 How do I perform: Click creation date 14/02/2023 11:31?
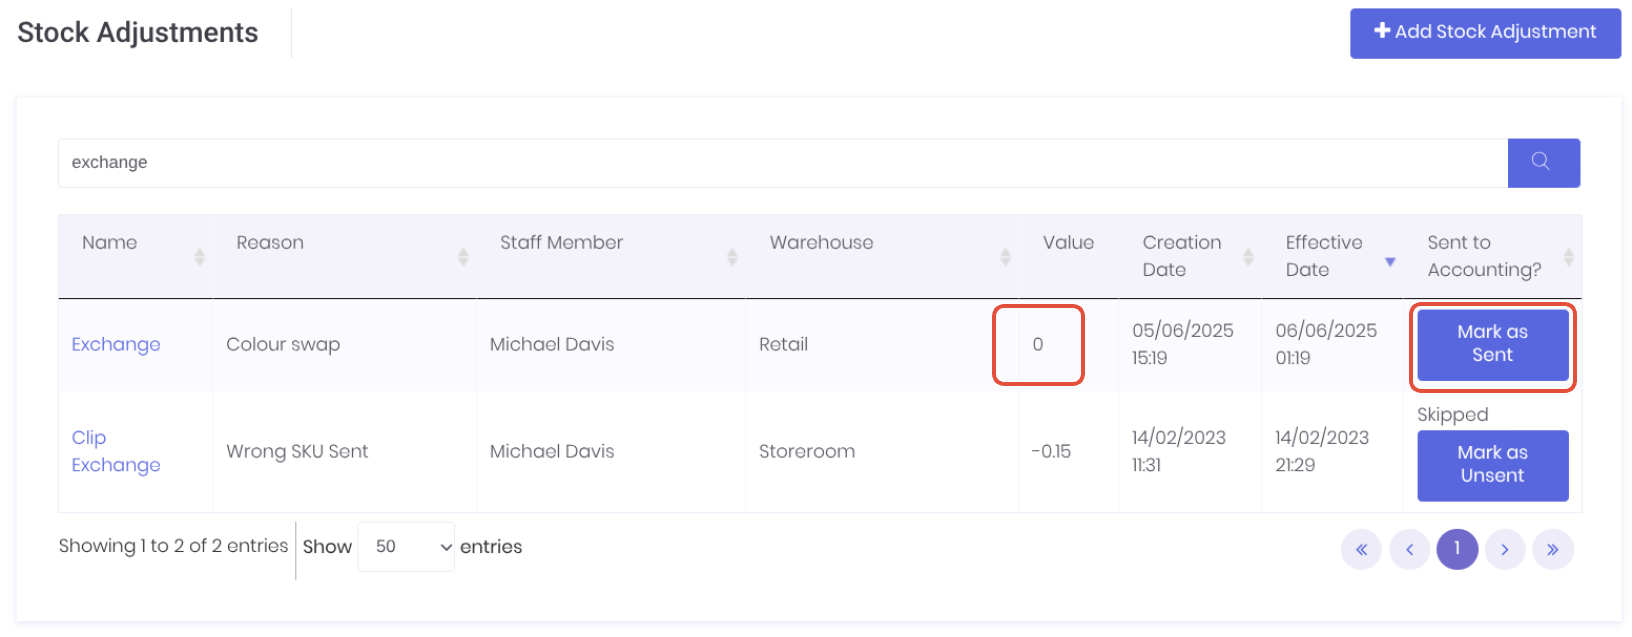1179,451
